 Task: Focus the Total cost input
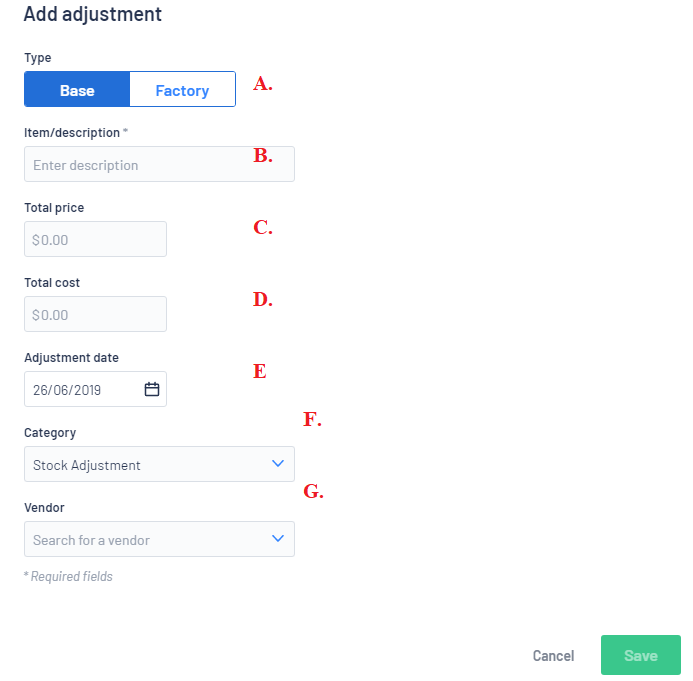95,314
